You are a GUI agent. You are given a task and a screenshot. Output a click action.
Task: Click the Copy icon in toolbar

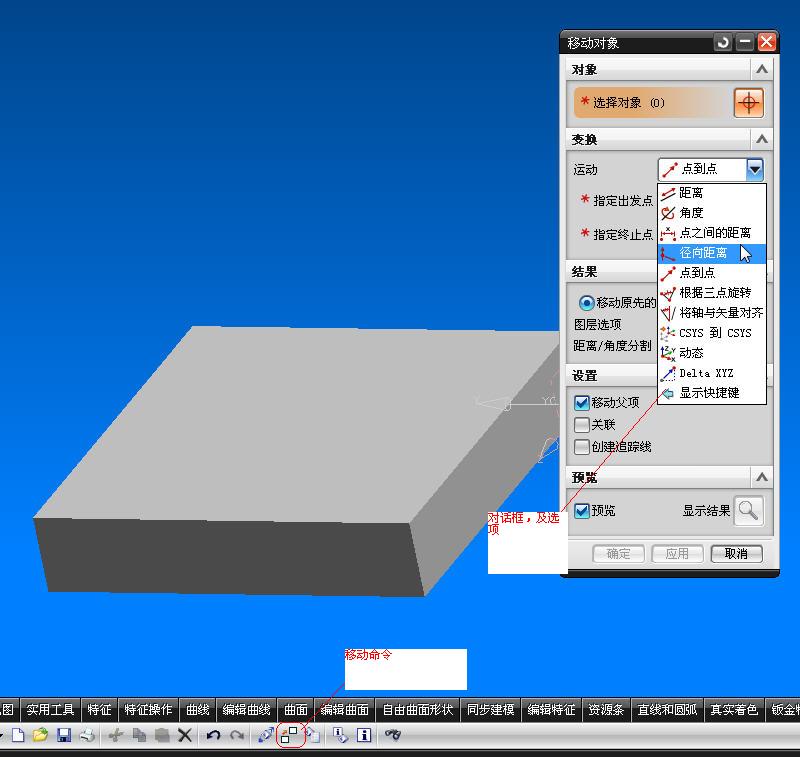[139, 735]
